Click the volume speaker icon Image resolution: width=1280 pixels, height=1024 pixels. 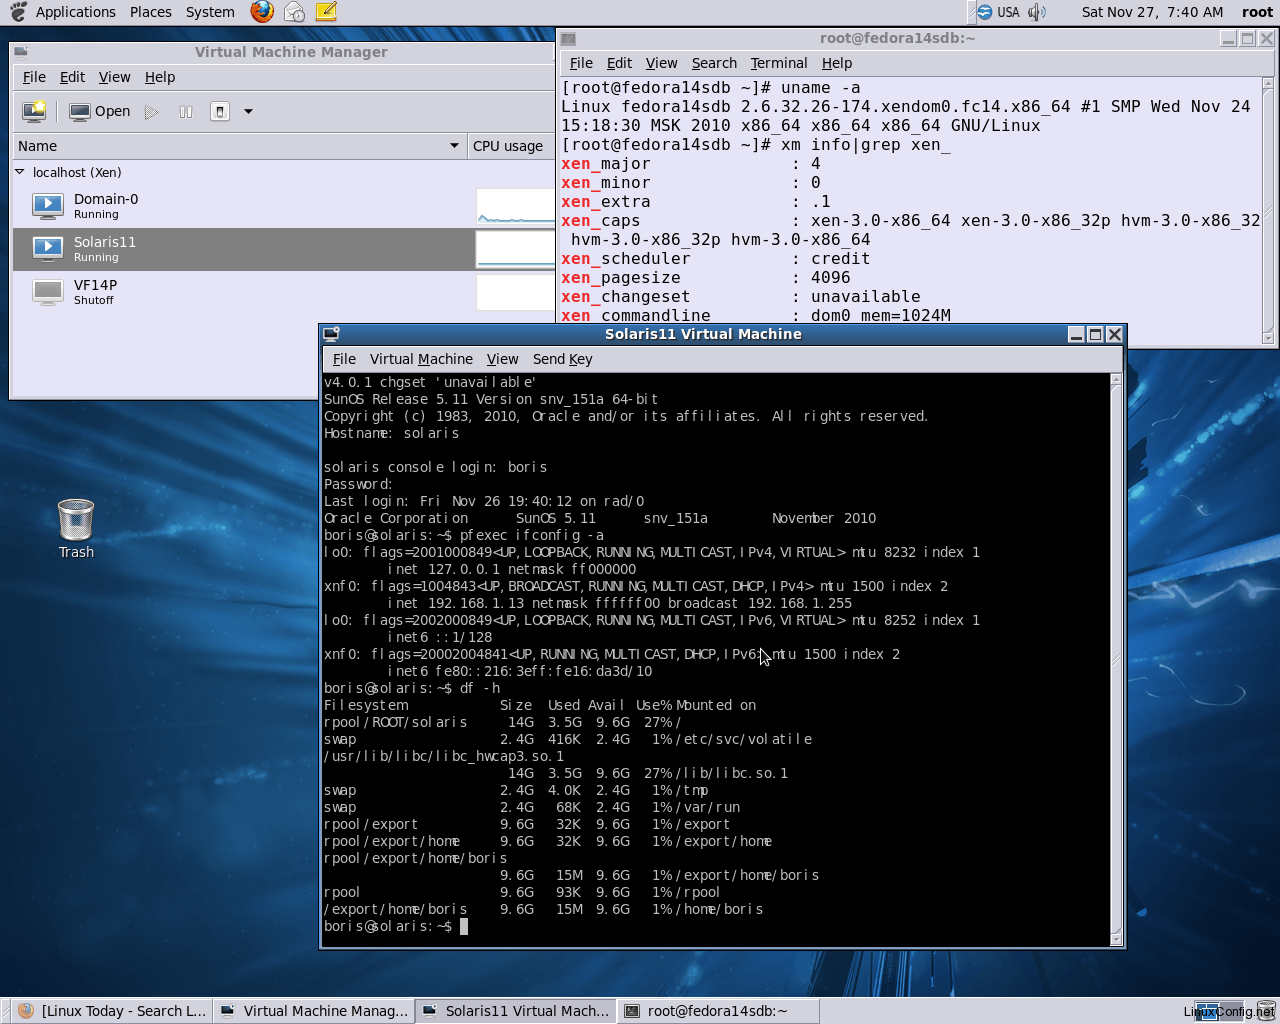(1037, 12)
